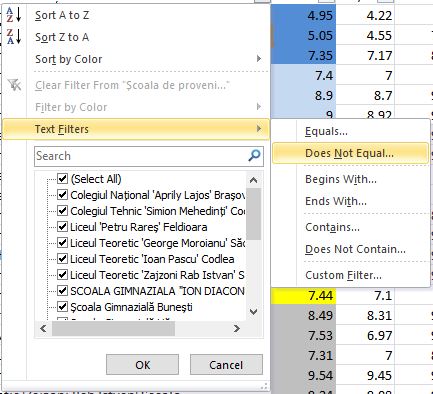The image size is (433, 394).
Task: Click the clear filter funnel icon
Action: pyautogui.click(x=14, y=85)
